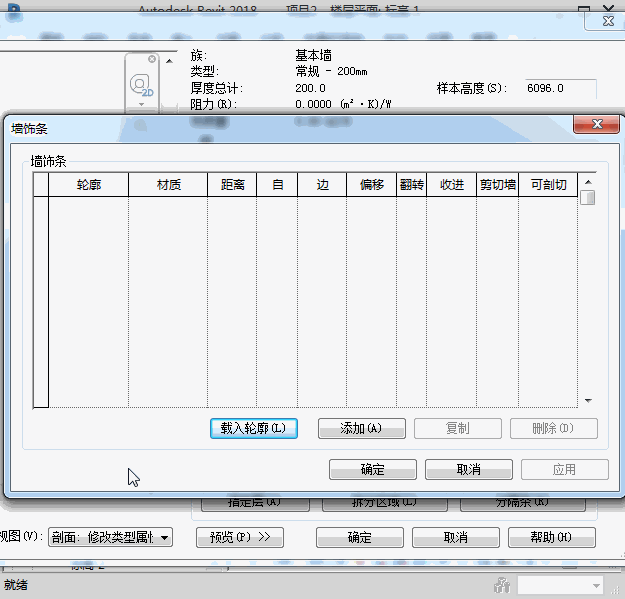This screenshot has height=599, width=625.
Task: Expand the preview pane with 预览(P) >>
Action: click(240, 538)
